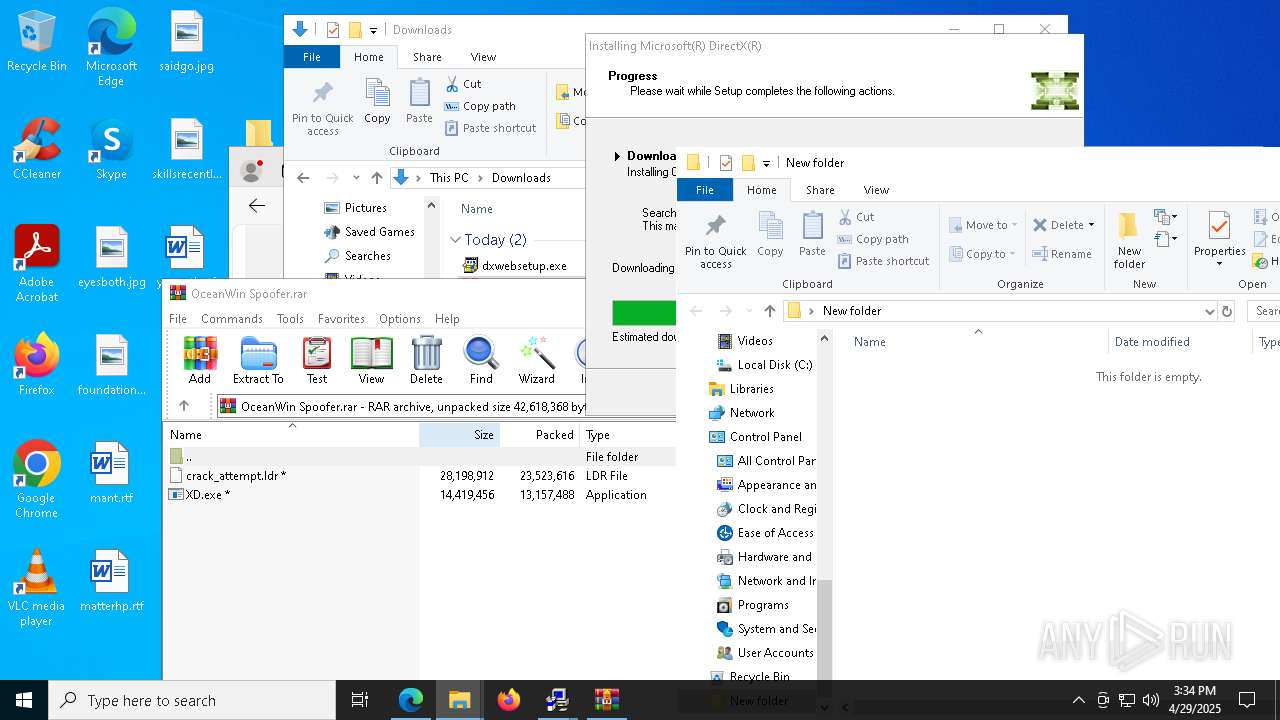Click New folder button in ribbon
The width and height of the screenshot is (1280, 720).
pyautogui.click(x=1129, y=241)
